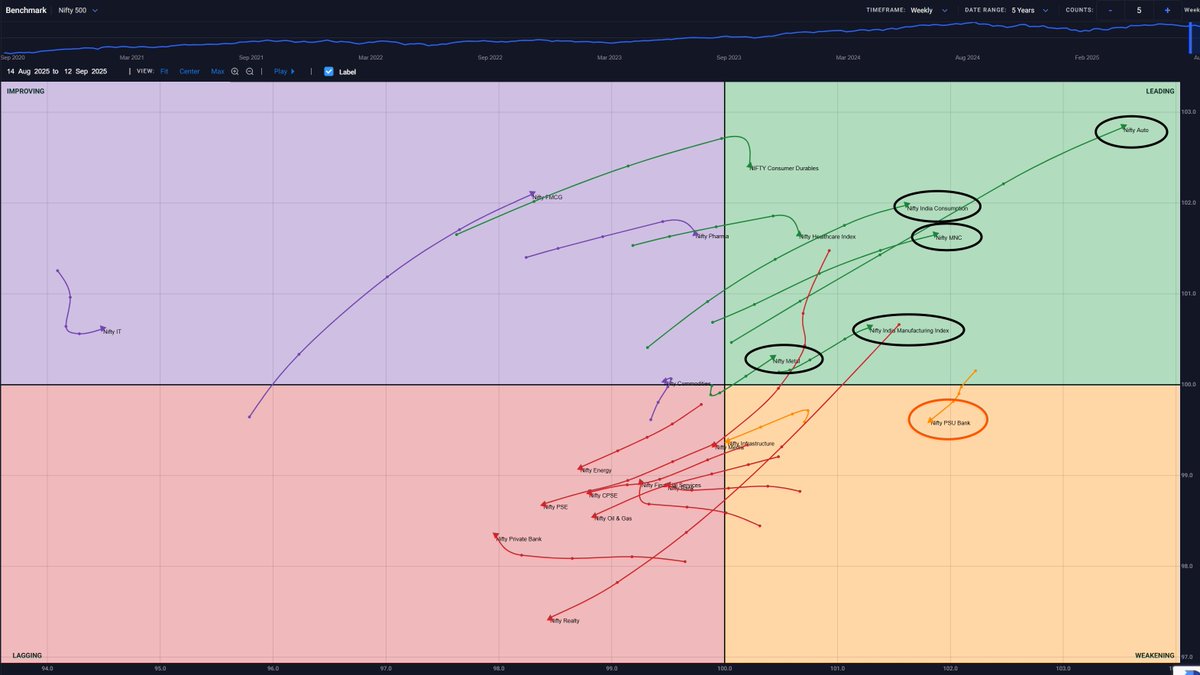Open the Weekly timeframe dropdown
Image resolution: width=1200 pixels, height=675 pixels.
pos(928,10)
